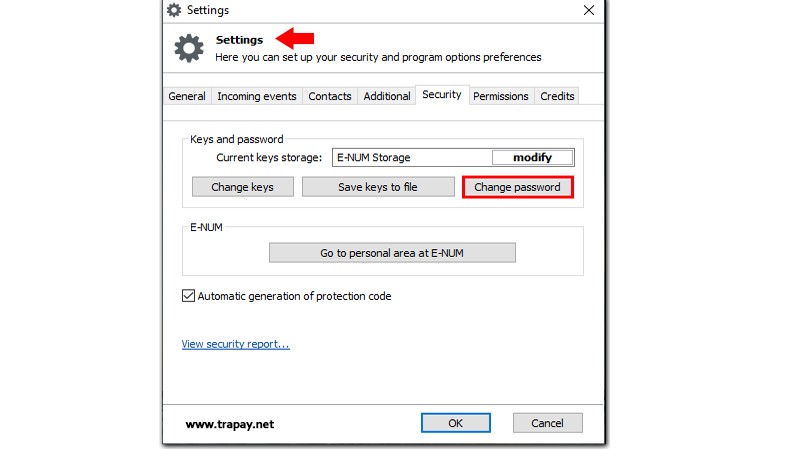Click the Change password button
The height and width of the screenshot is (450, 800).
coord(517,187)
